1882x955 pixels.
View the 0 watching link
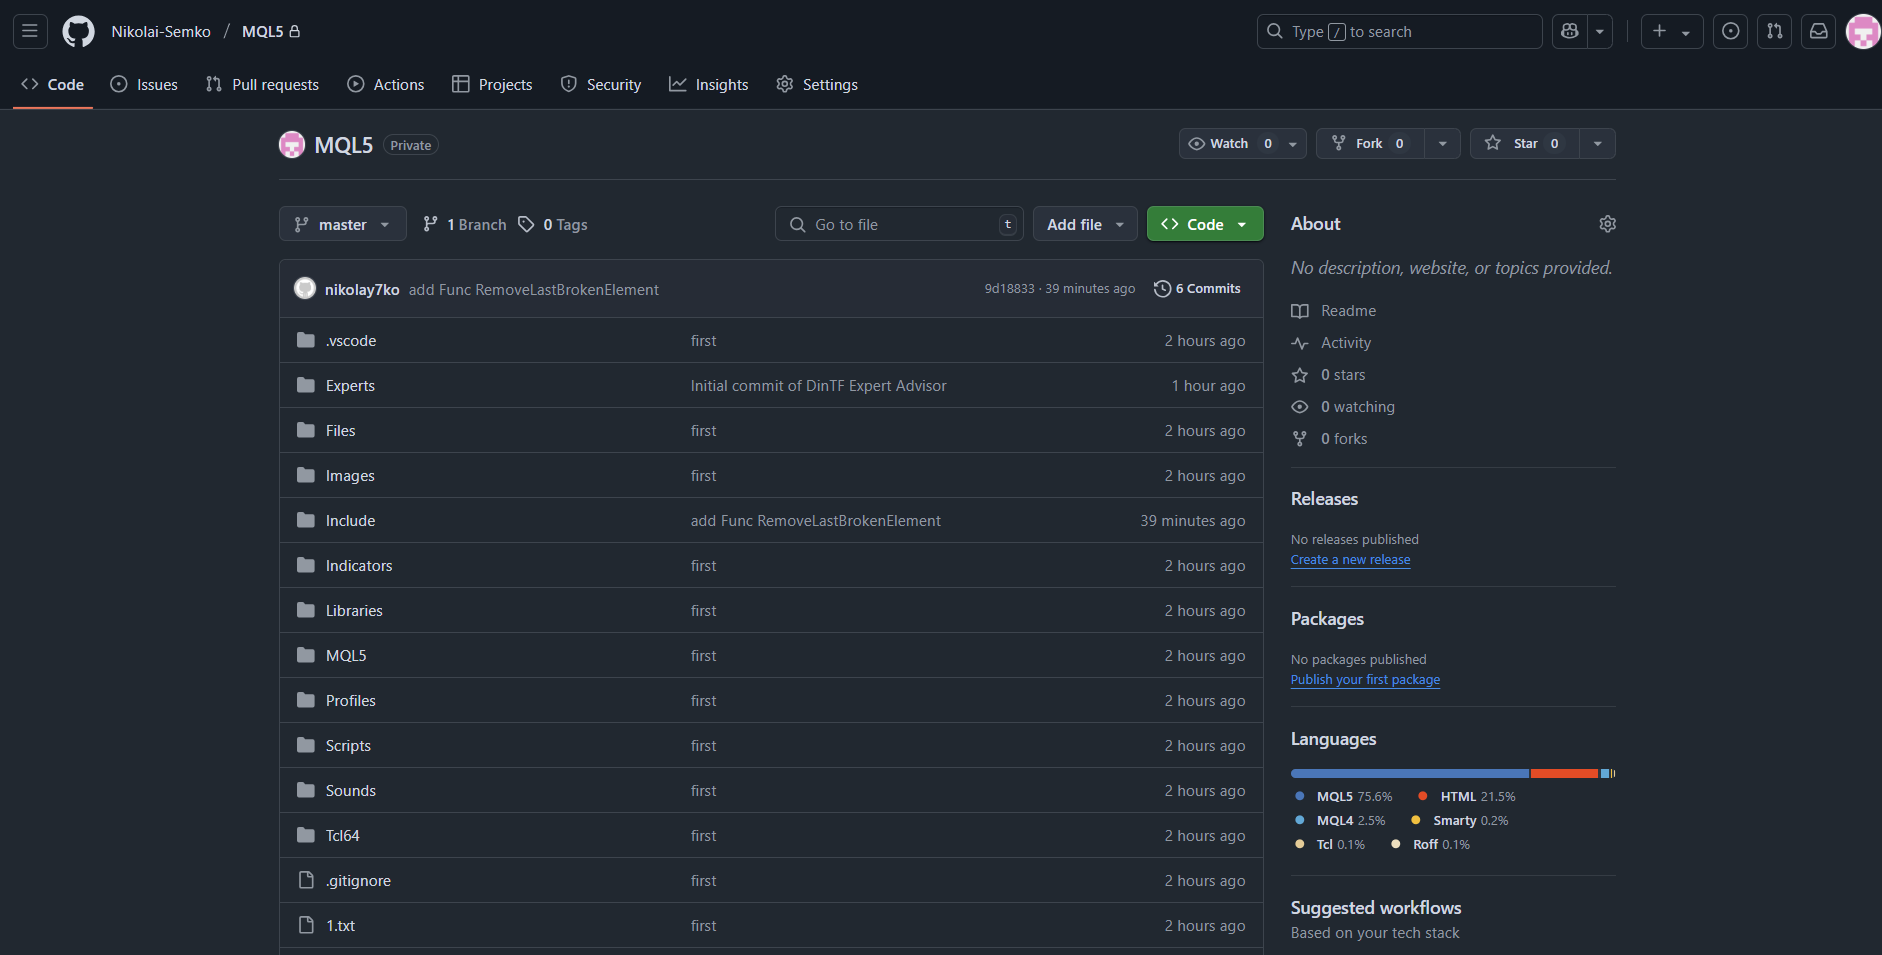[x=1343, y=407]
